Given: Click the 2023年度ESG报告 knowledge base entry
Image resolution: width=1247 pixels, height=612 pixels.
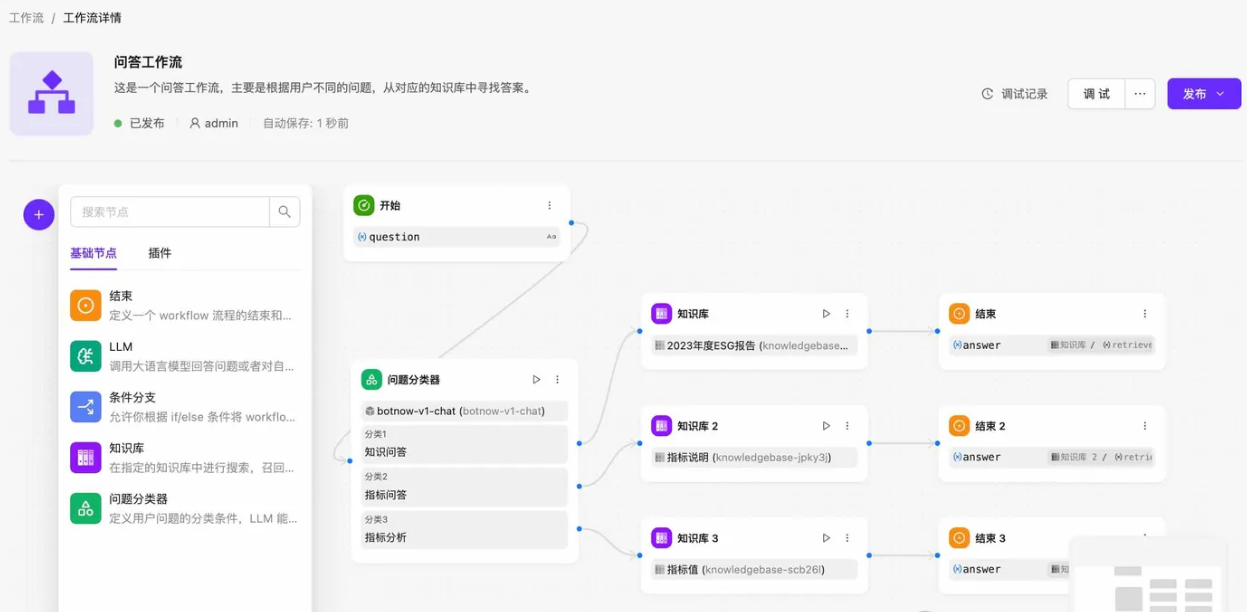Looking at the screenshot, I should pos(754,345).
